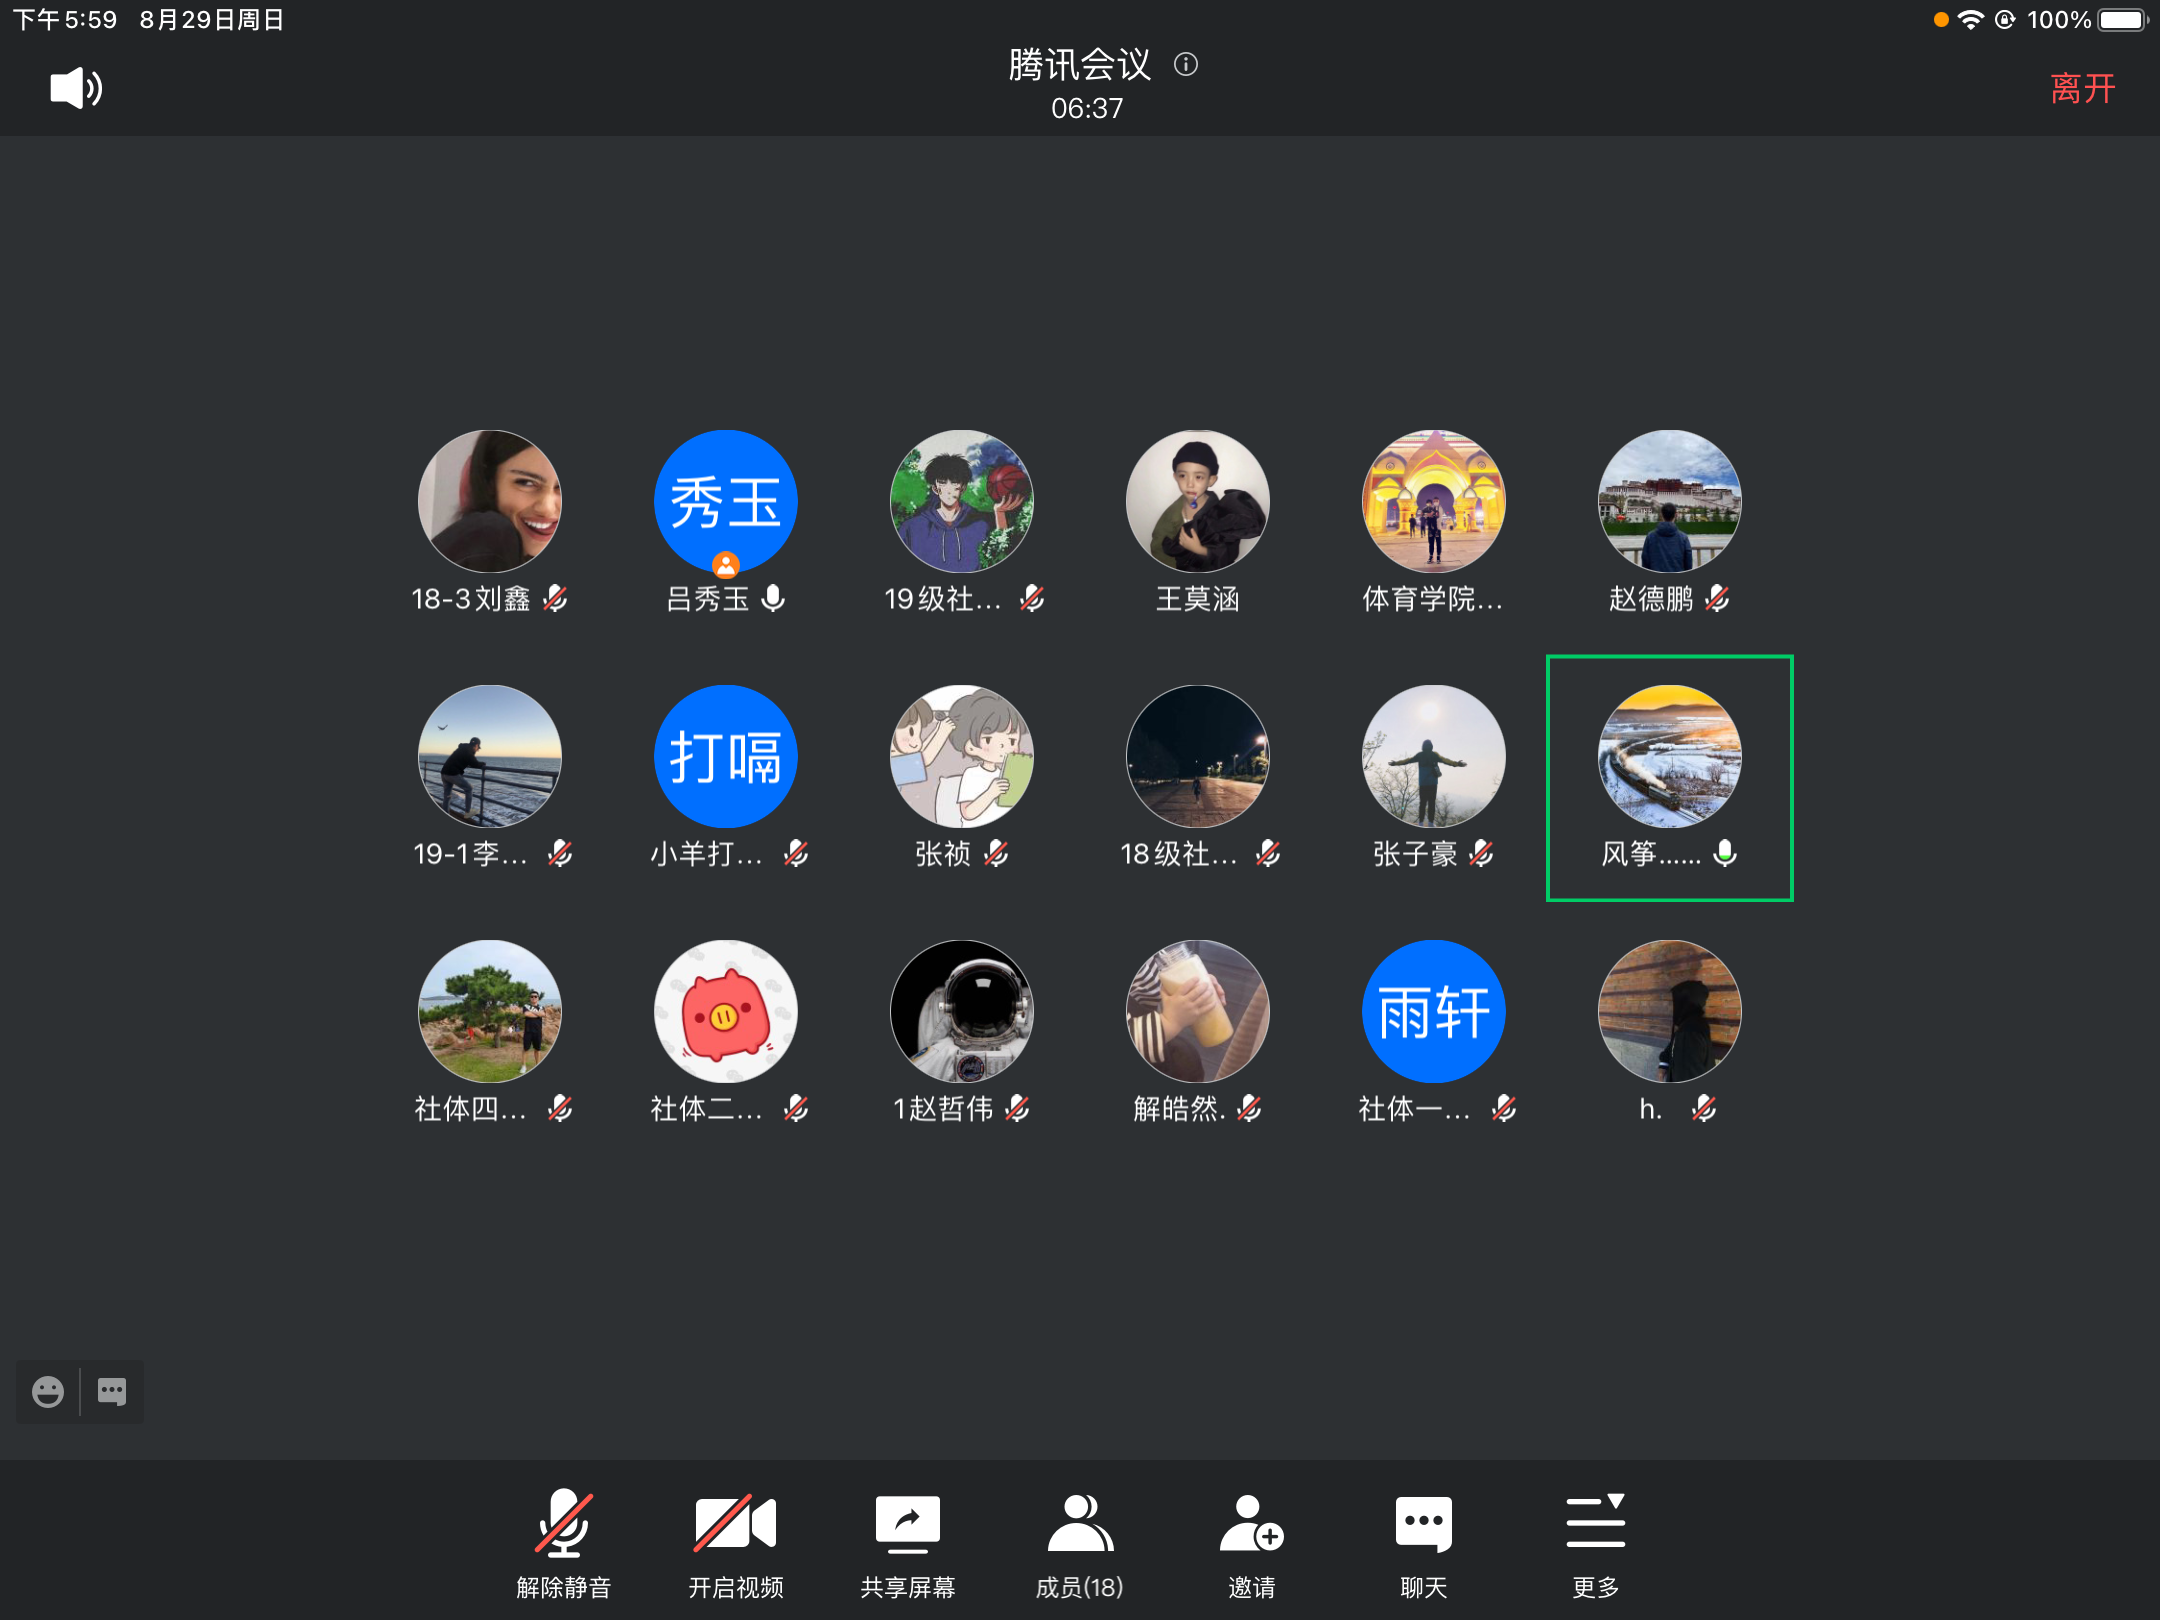This screenshot has width=2160, height=1620.
Task: Select the 吕秀玉 participant avatar
Action: (x=725, y=502)
